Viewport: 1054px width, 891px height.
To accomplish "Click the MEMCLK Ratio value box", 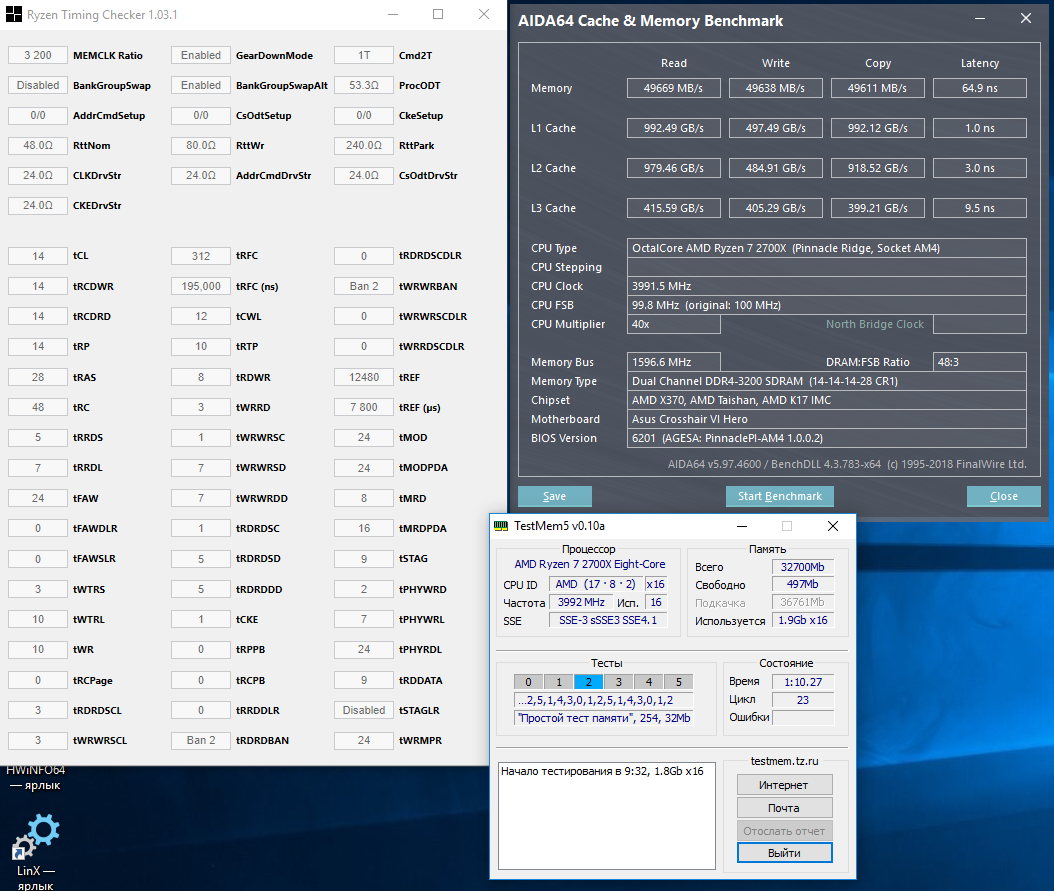I will point(38,56).
